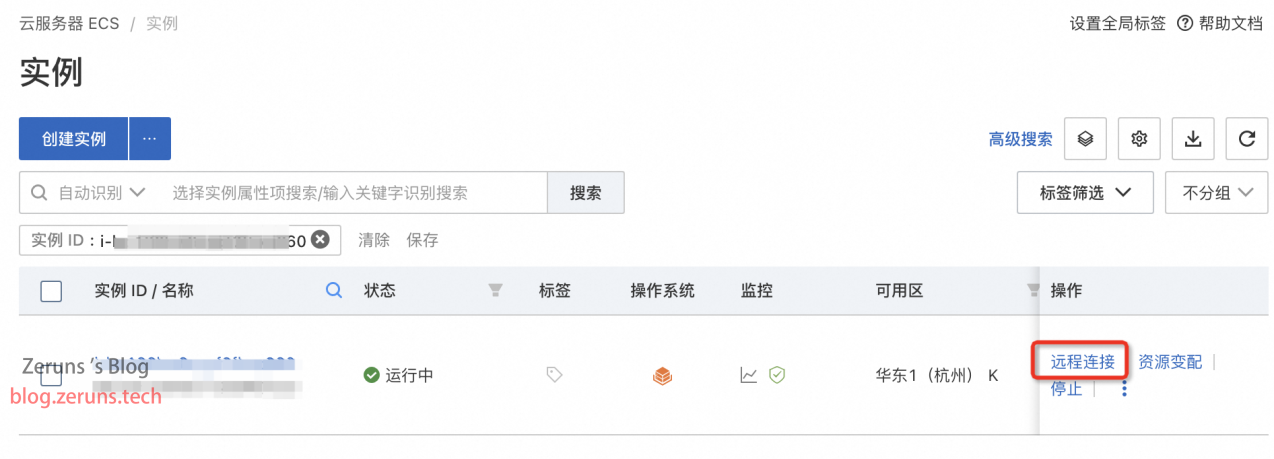1274x459 pixels.
Task: Open the 云服务器 ECS breadcrumb
Action: click(x=69, y=23)
